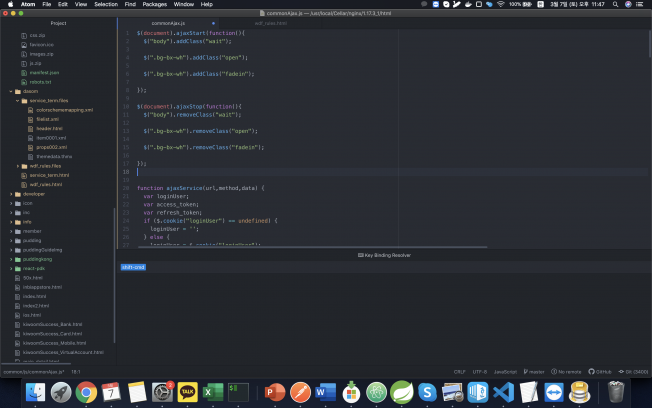This screenshot has height=408, width=652.
Task: Expand the developer folder
Action: [x=34, y=194]
